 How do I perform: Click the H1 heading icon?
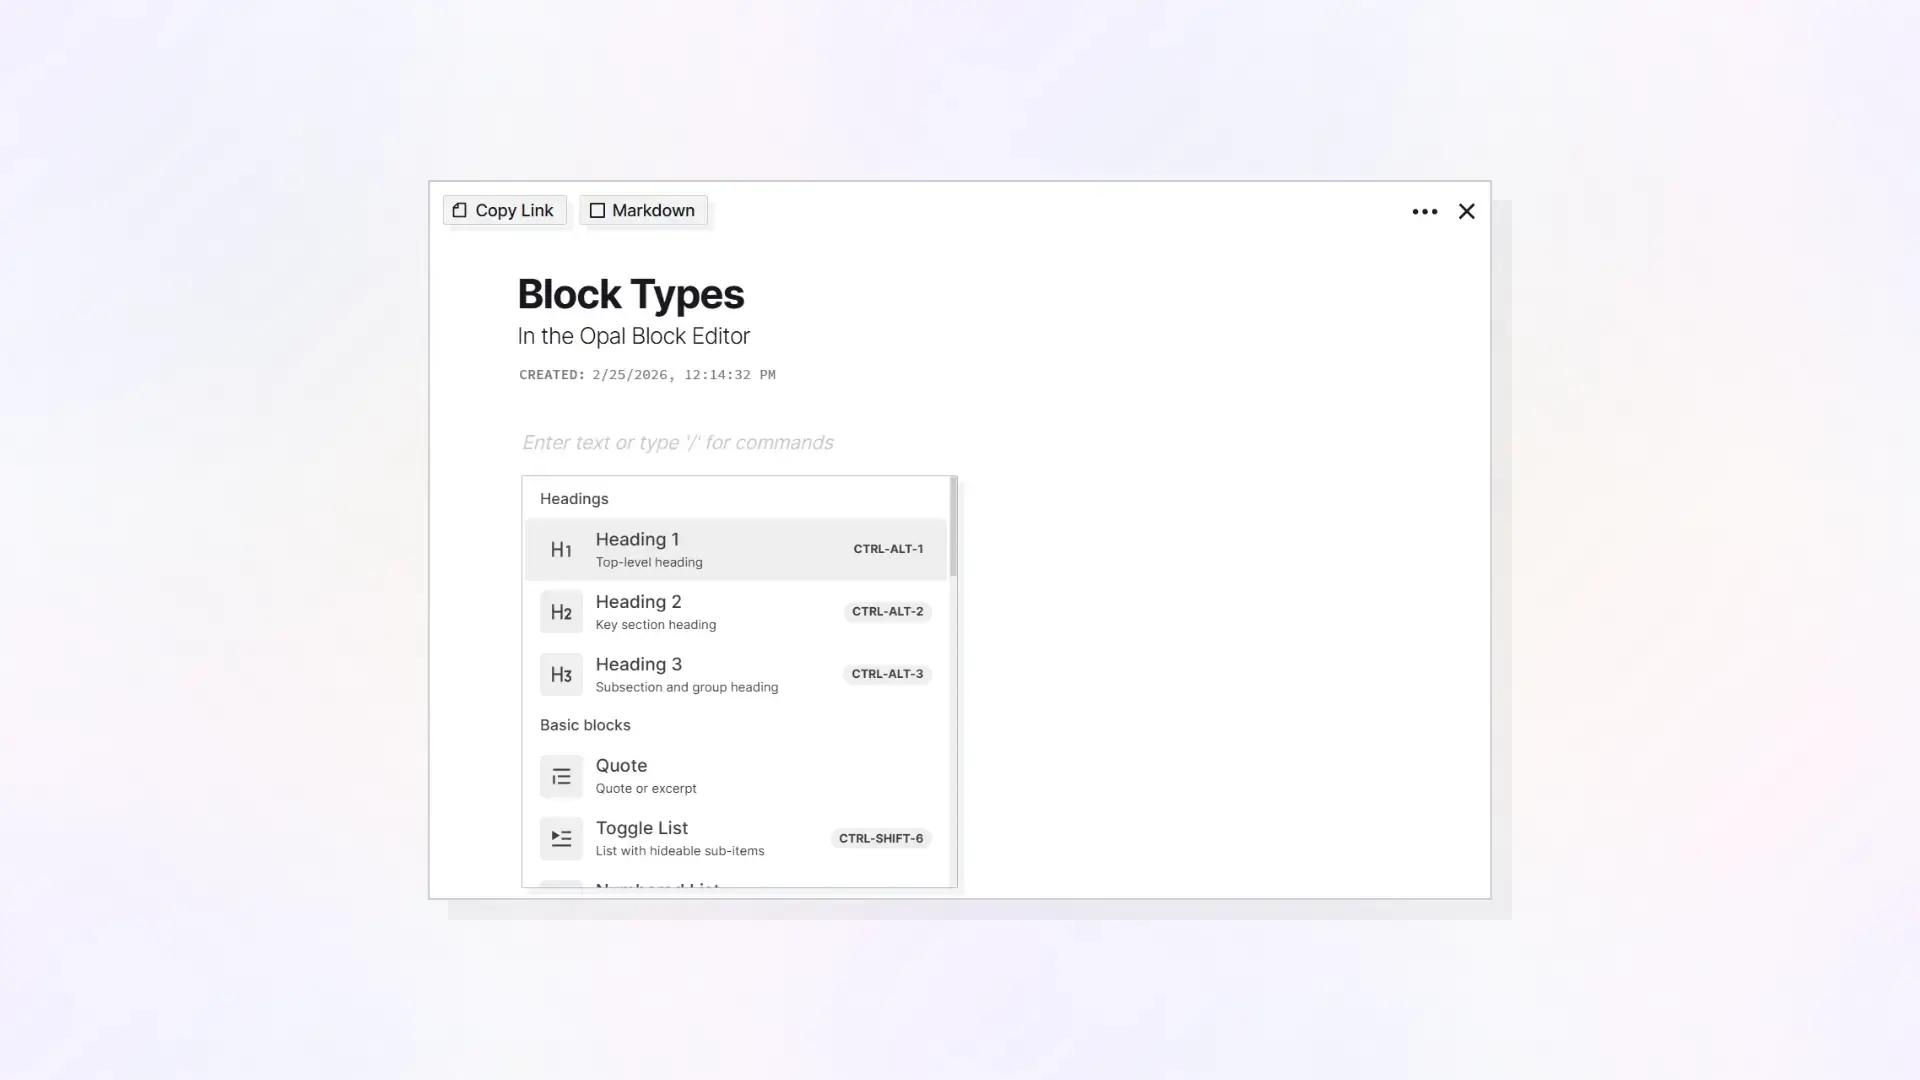[x=561, y=549]
